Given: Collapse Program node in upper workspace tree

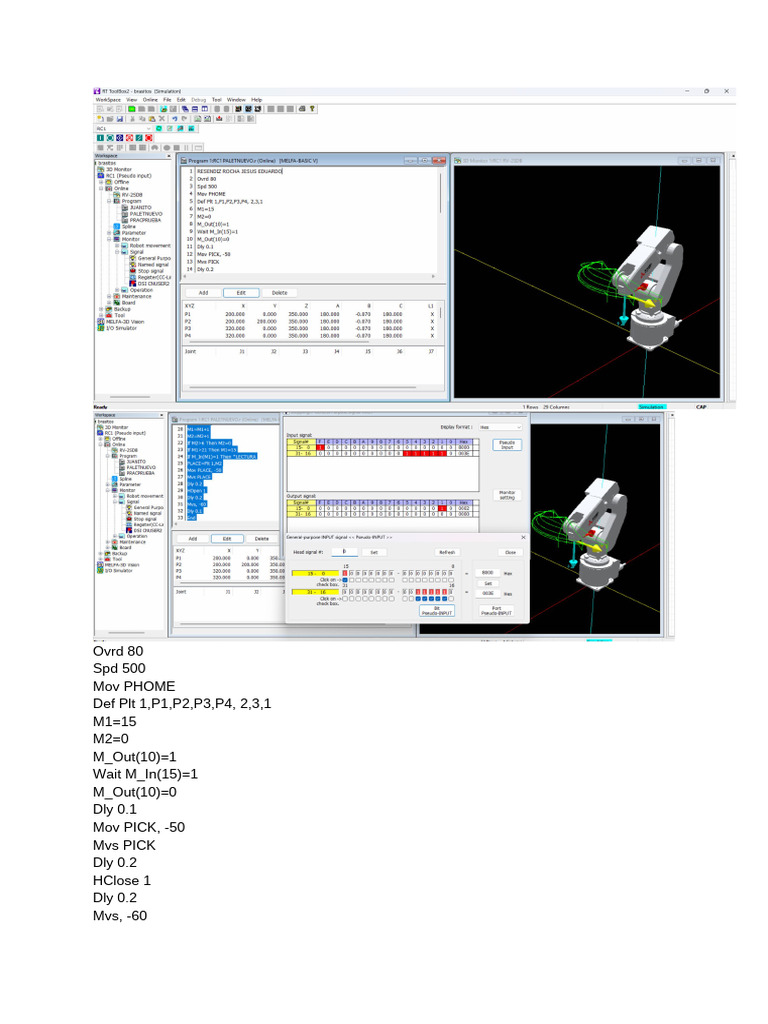Looking at the screenshot, I should click(109, 201).
